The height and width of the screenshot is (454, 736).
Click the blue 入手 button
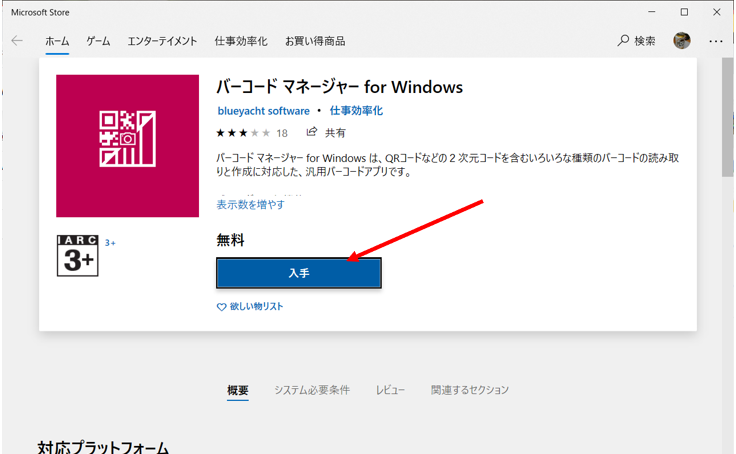click(299, 273)
